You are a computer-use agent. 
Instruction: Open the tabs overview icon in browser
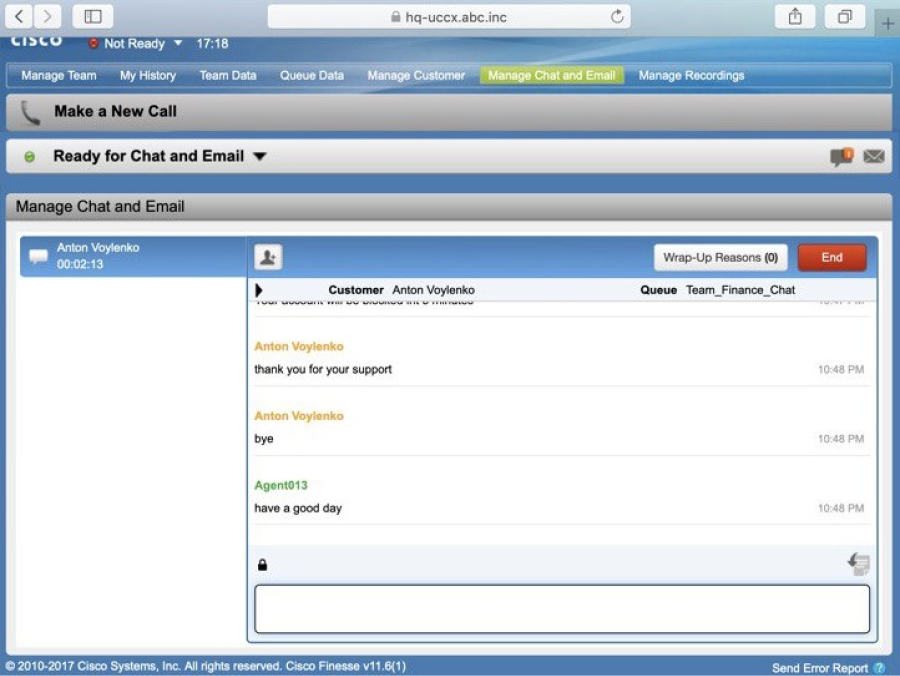[844, 16]
